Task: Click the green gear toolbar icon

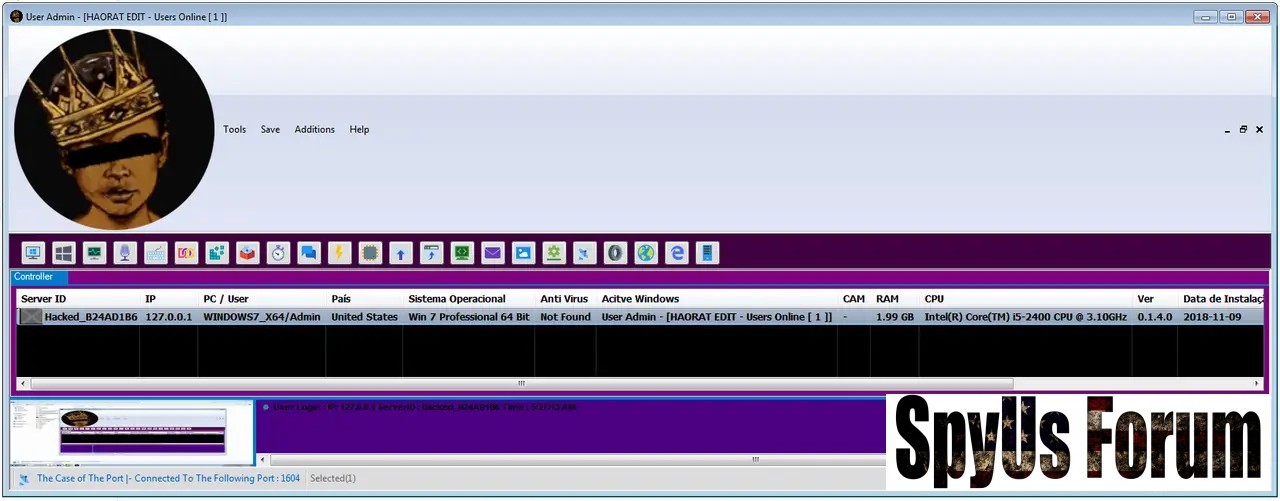Action: point(554,253)
